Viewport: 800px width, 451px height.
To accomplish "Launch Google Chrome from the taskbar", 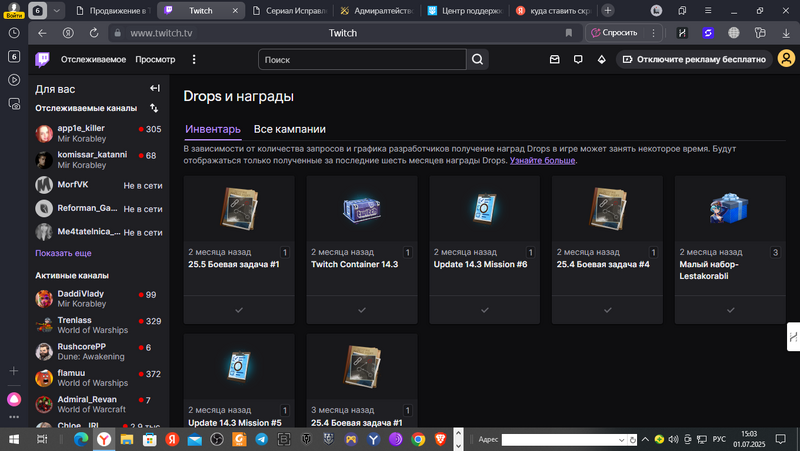I will [418, 439].
